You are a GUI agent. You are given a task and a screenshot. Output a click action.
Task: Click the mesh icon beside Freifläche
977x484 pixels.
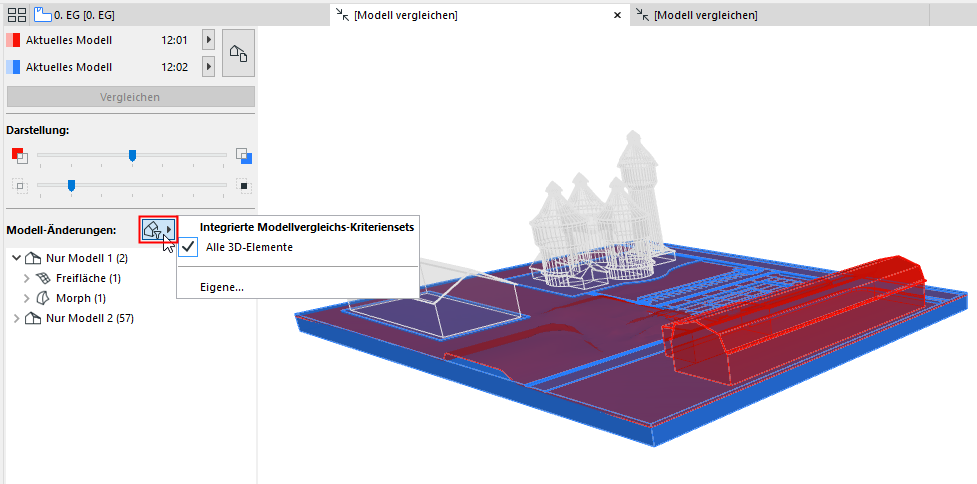pyautogui.click(x=43, y=278)
